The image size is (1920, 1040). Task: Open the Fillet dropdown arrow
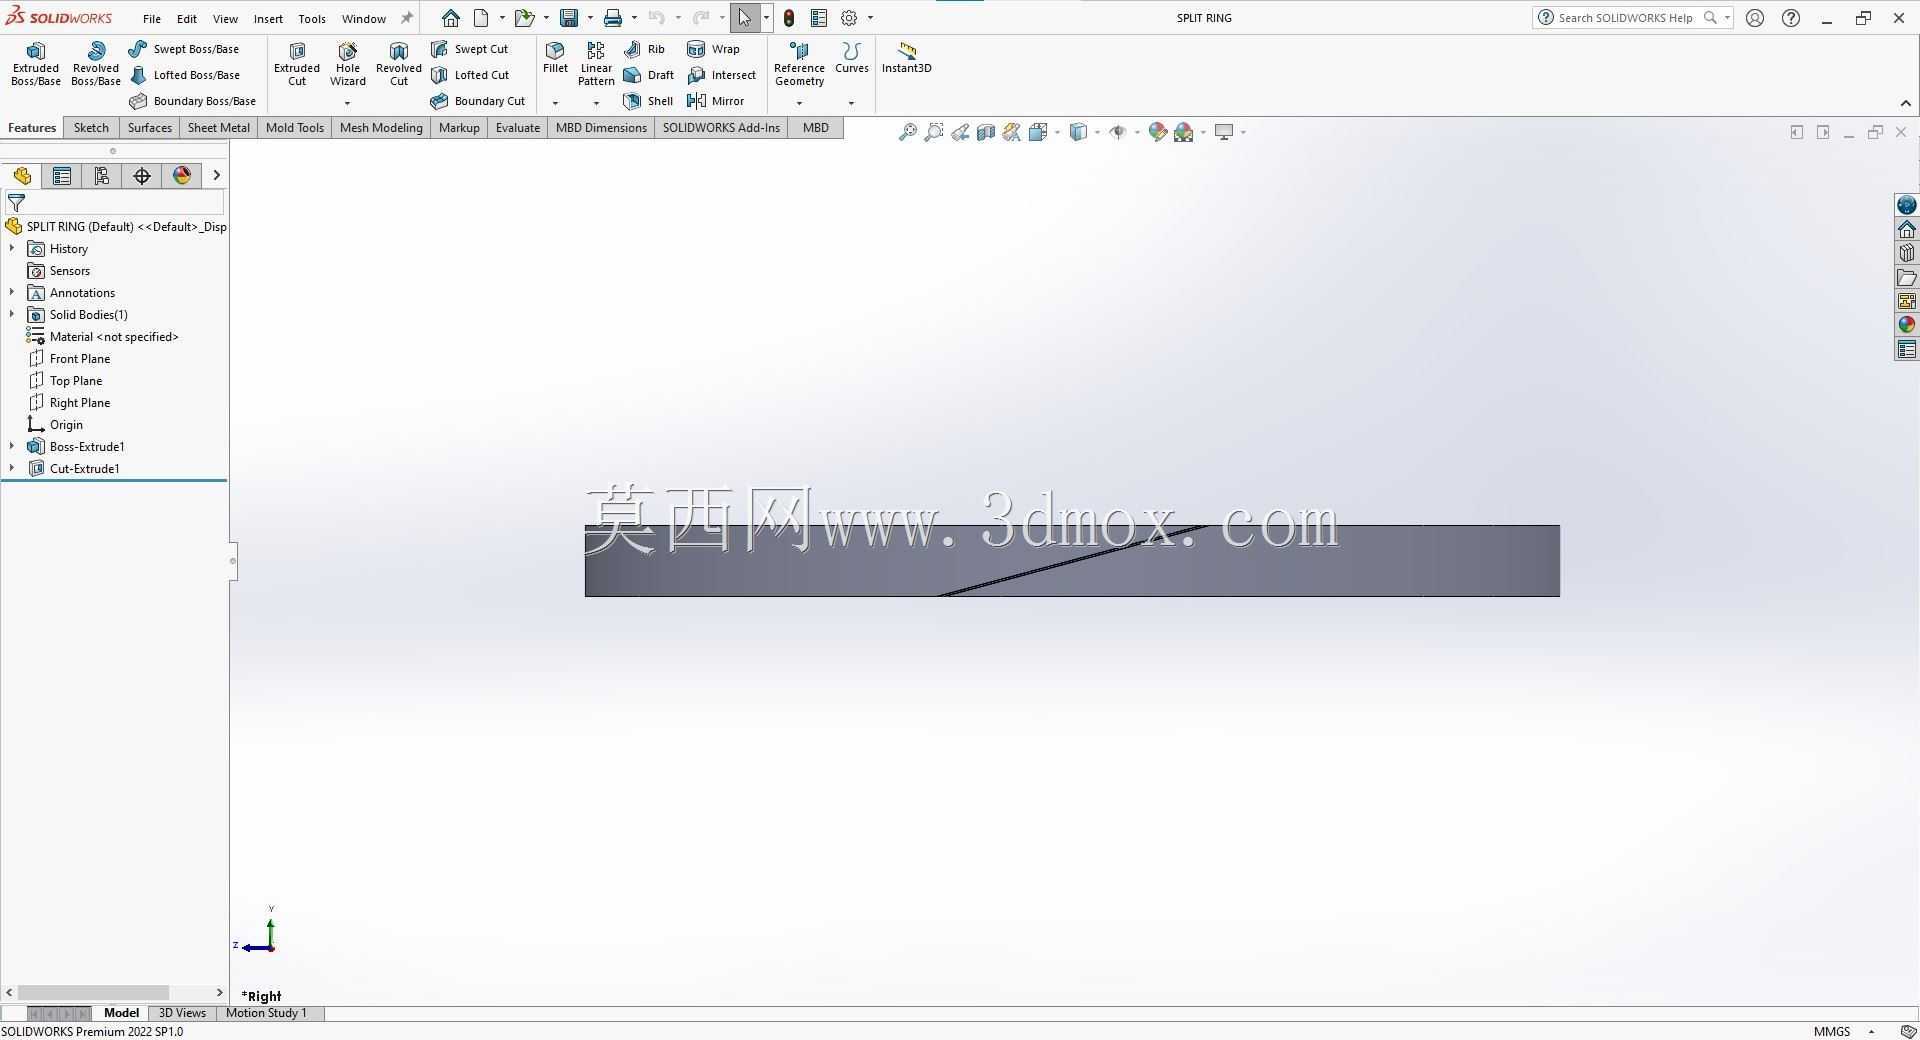click(x=555, y=103)
